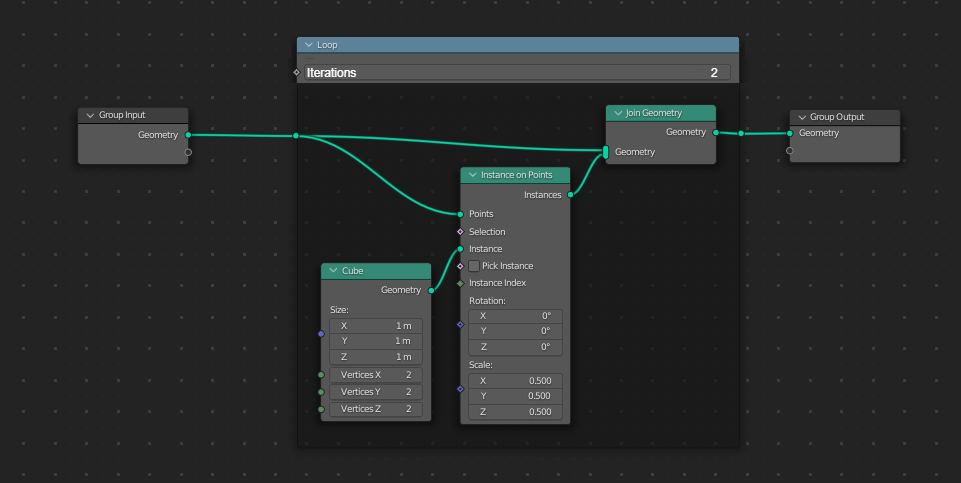The height and width of the screenshot is (483, 961).
Task: Select the Group Output node title
Action: [837, 117]
